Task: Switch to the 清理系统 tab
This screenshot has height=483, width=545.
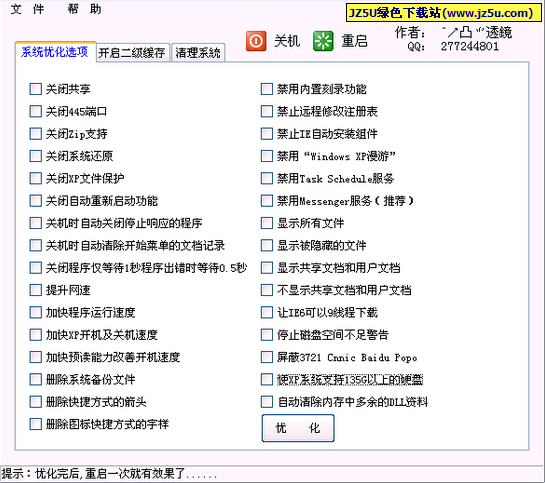Action: [198, 53]
